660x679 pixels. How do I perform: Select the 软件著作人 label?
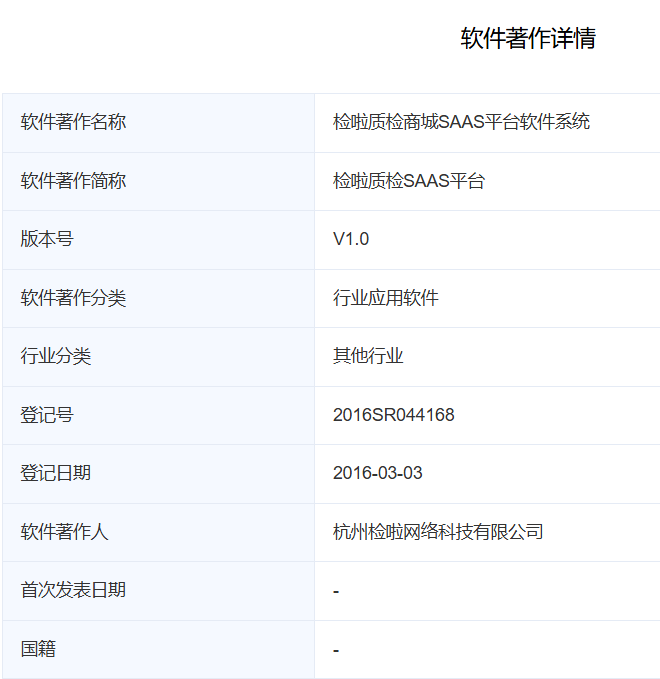(64, 532)
